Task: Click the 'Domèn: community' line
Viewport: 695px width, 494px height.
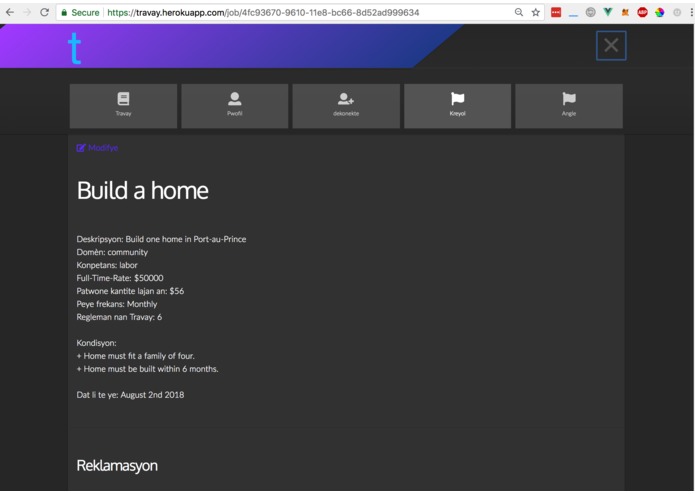Action: (112, 252)
